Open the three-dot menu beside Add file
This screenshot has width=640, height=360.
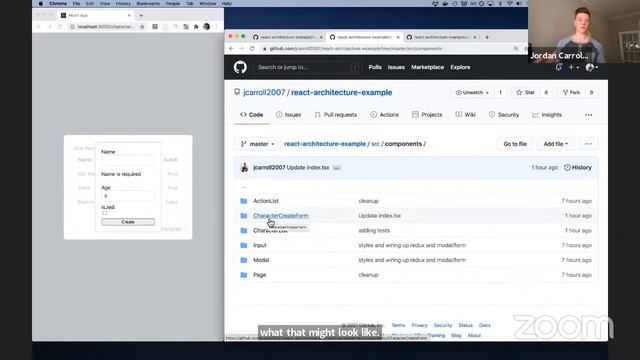[x=588, y=144]
